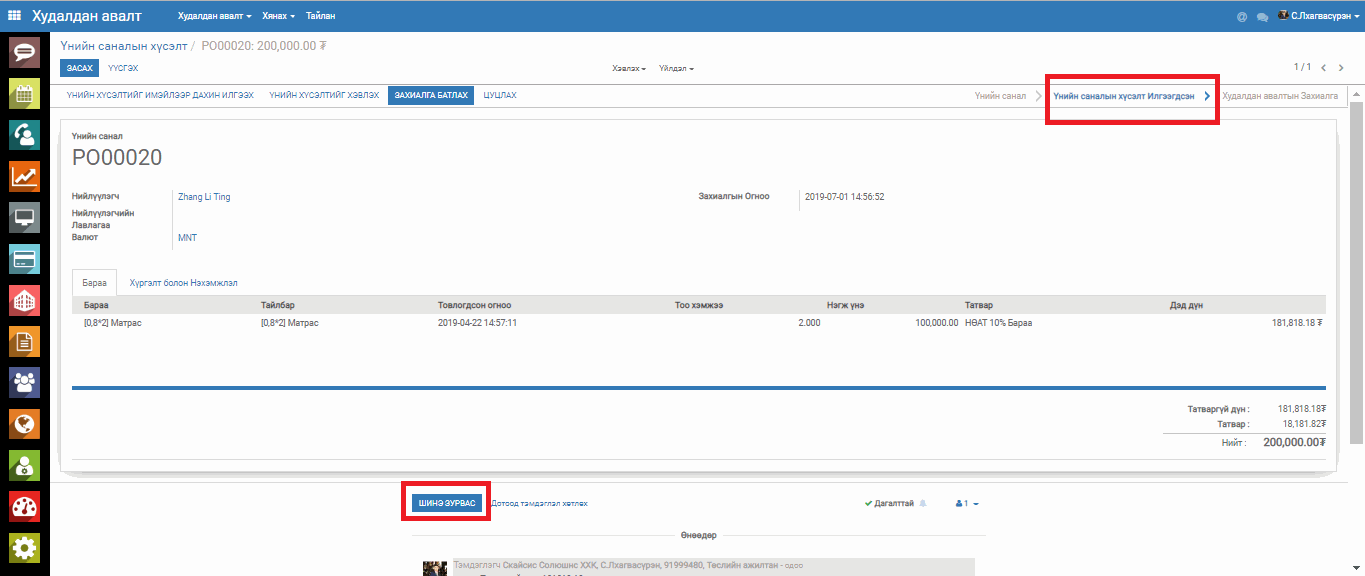The height and width of the screenshot is (576, 1365).
Task: Open the red Dashboard gauge app icon
Action: pos(24,506)
